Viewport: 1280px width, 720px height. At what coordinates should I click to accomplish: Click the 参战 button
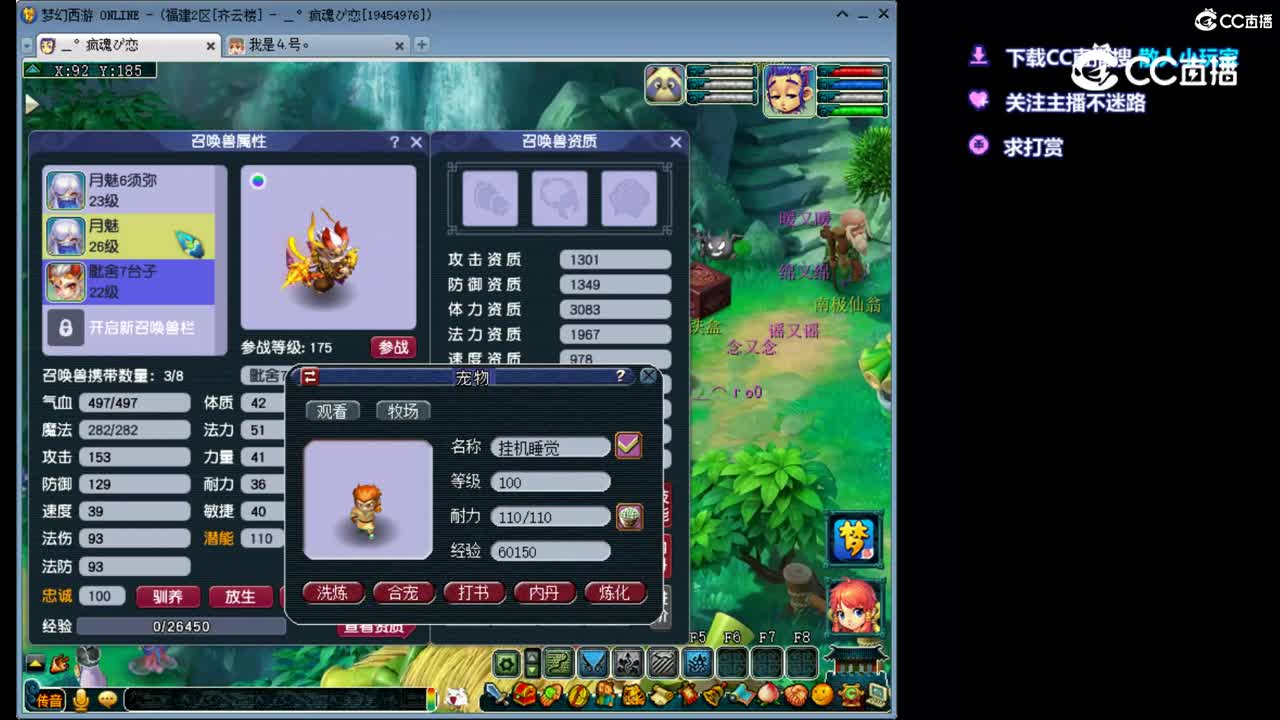coord(393,347)
